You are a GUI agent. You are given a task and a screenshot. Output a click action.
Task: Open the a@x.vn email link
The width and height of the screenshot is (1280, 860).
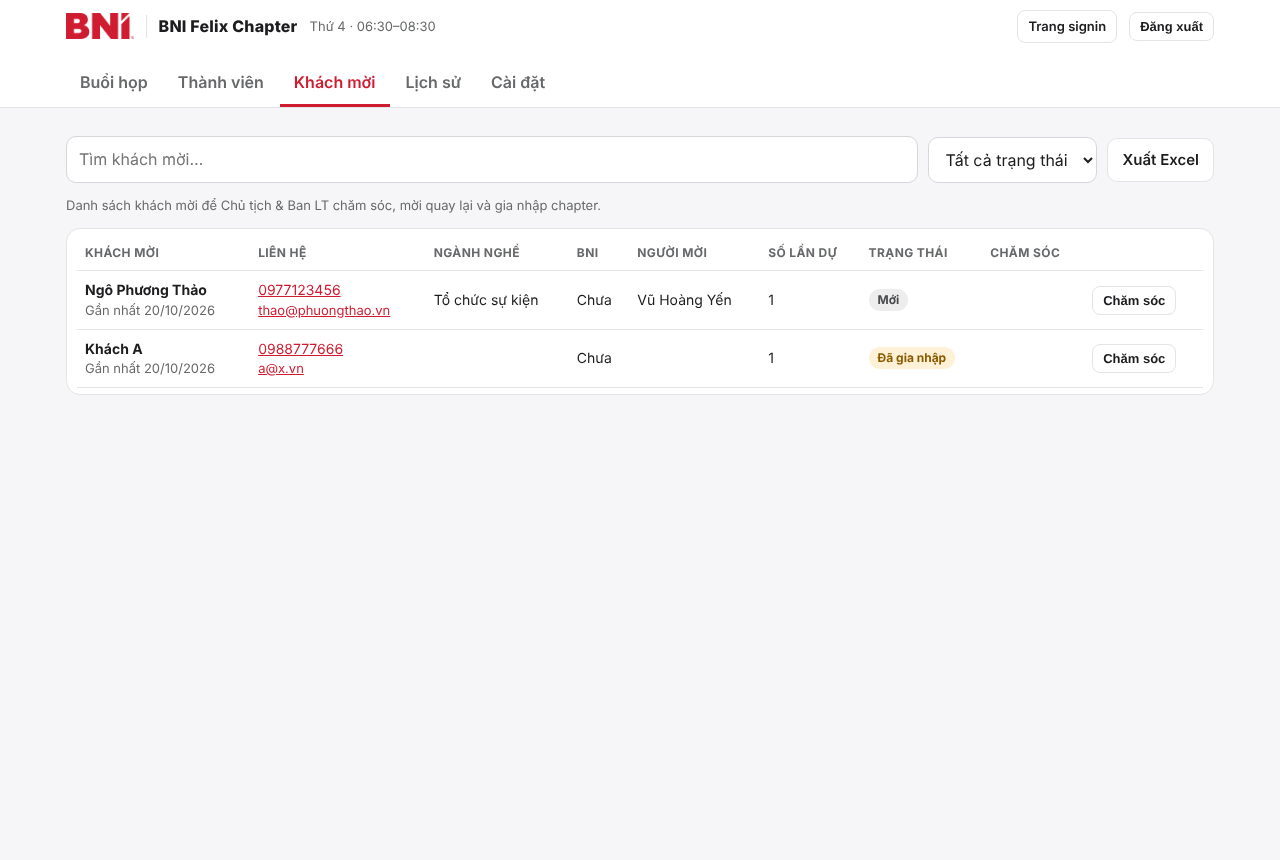coord(281,368)
